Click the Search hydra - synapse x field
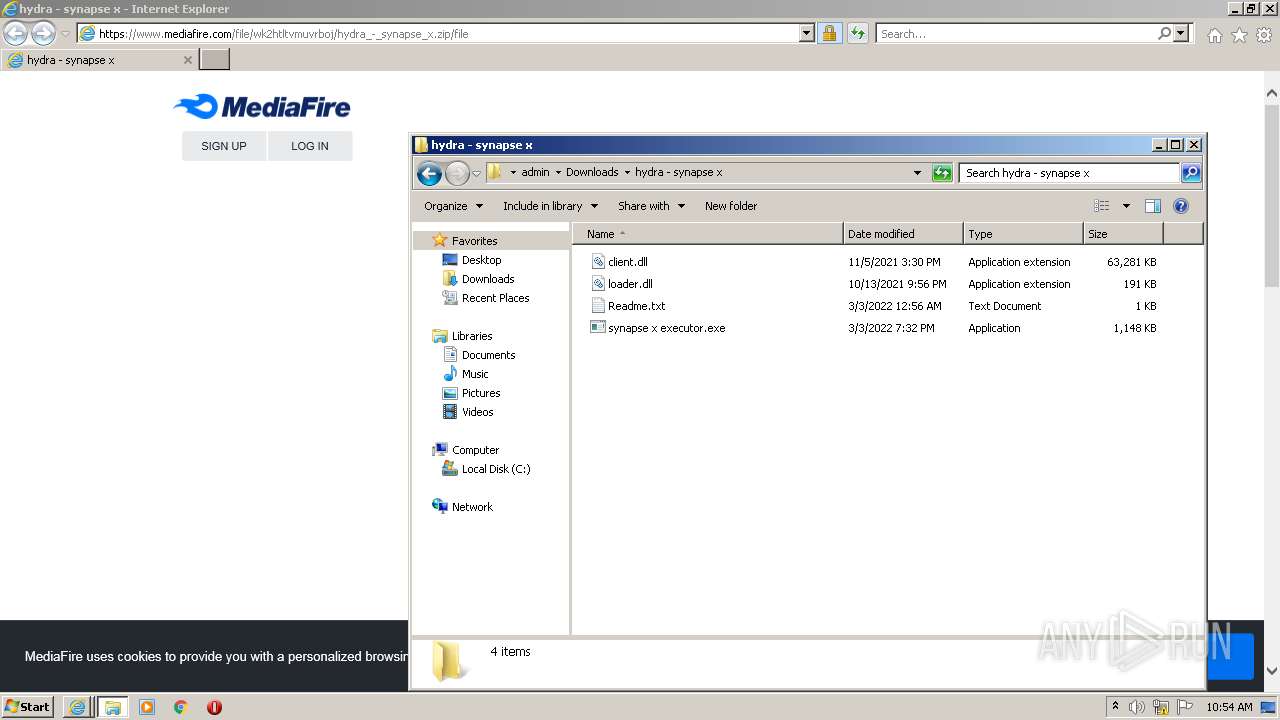 [1069, 173]
